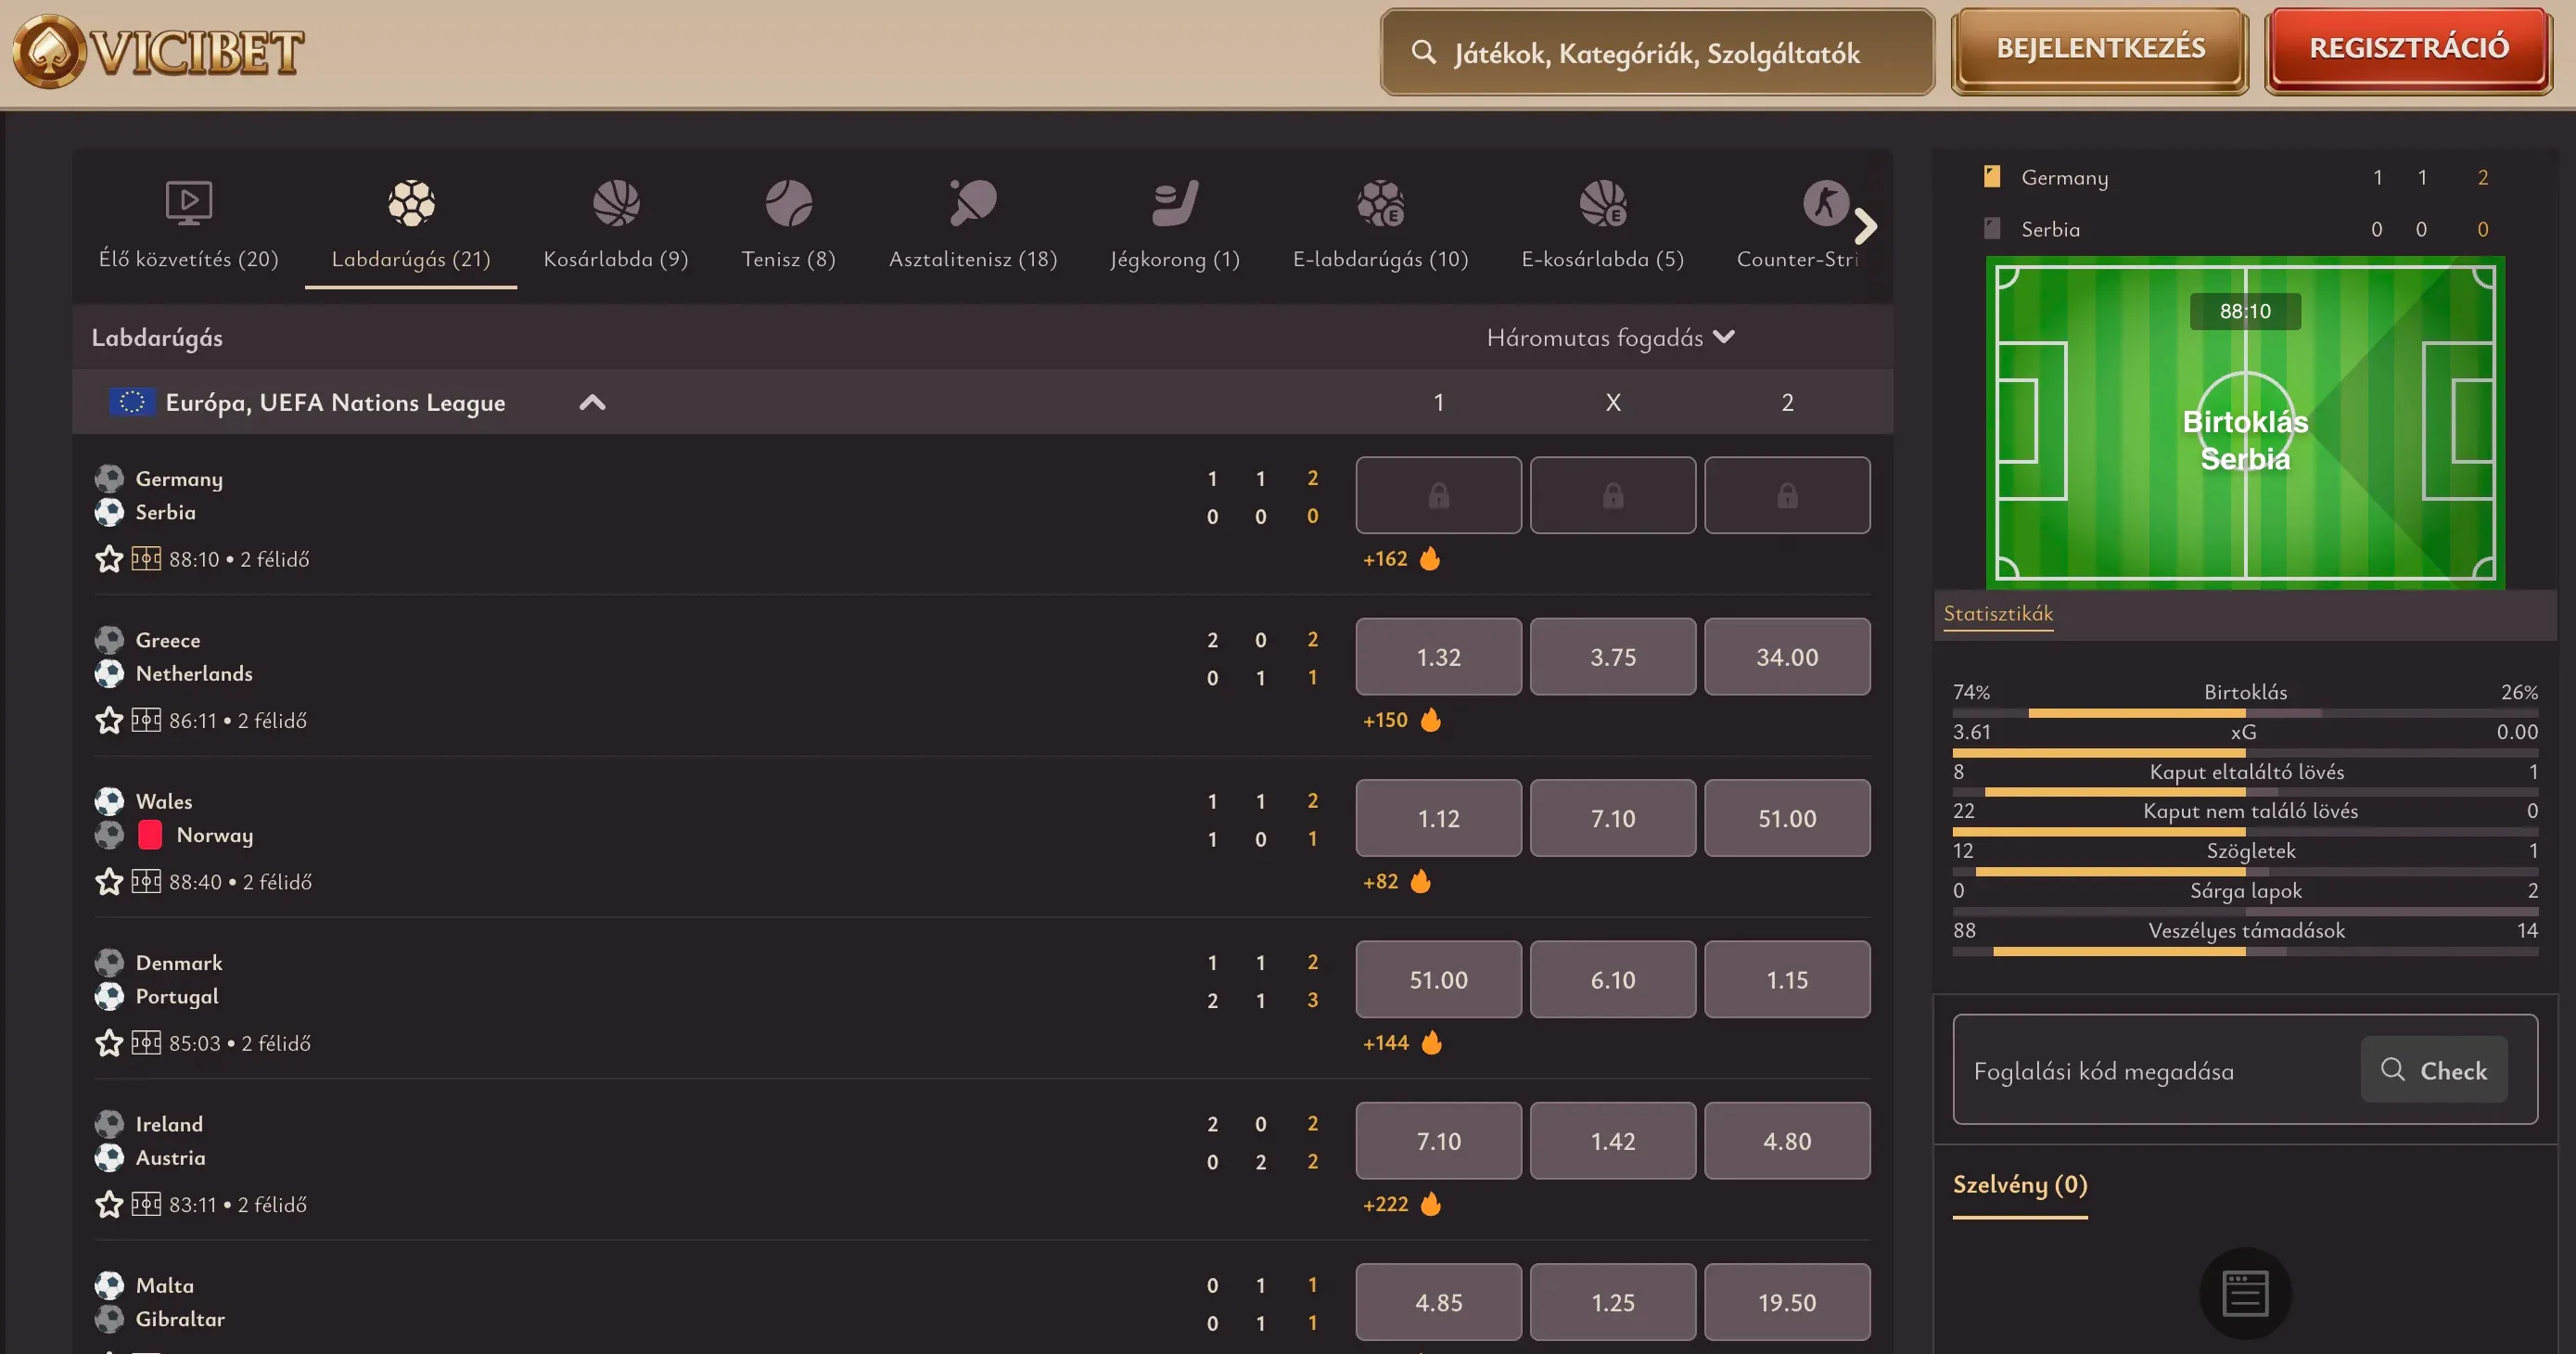Click the fire icon next to +150
Image resolution: width=2576 pixels, height=1354 pixels.
coord(1431,719)
